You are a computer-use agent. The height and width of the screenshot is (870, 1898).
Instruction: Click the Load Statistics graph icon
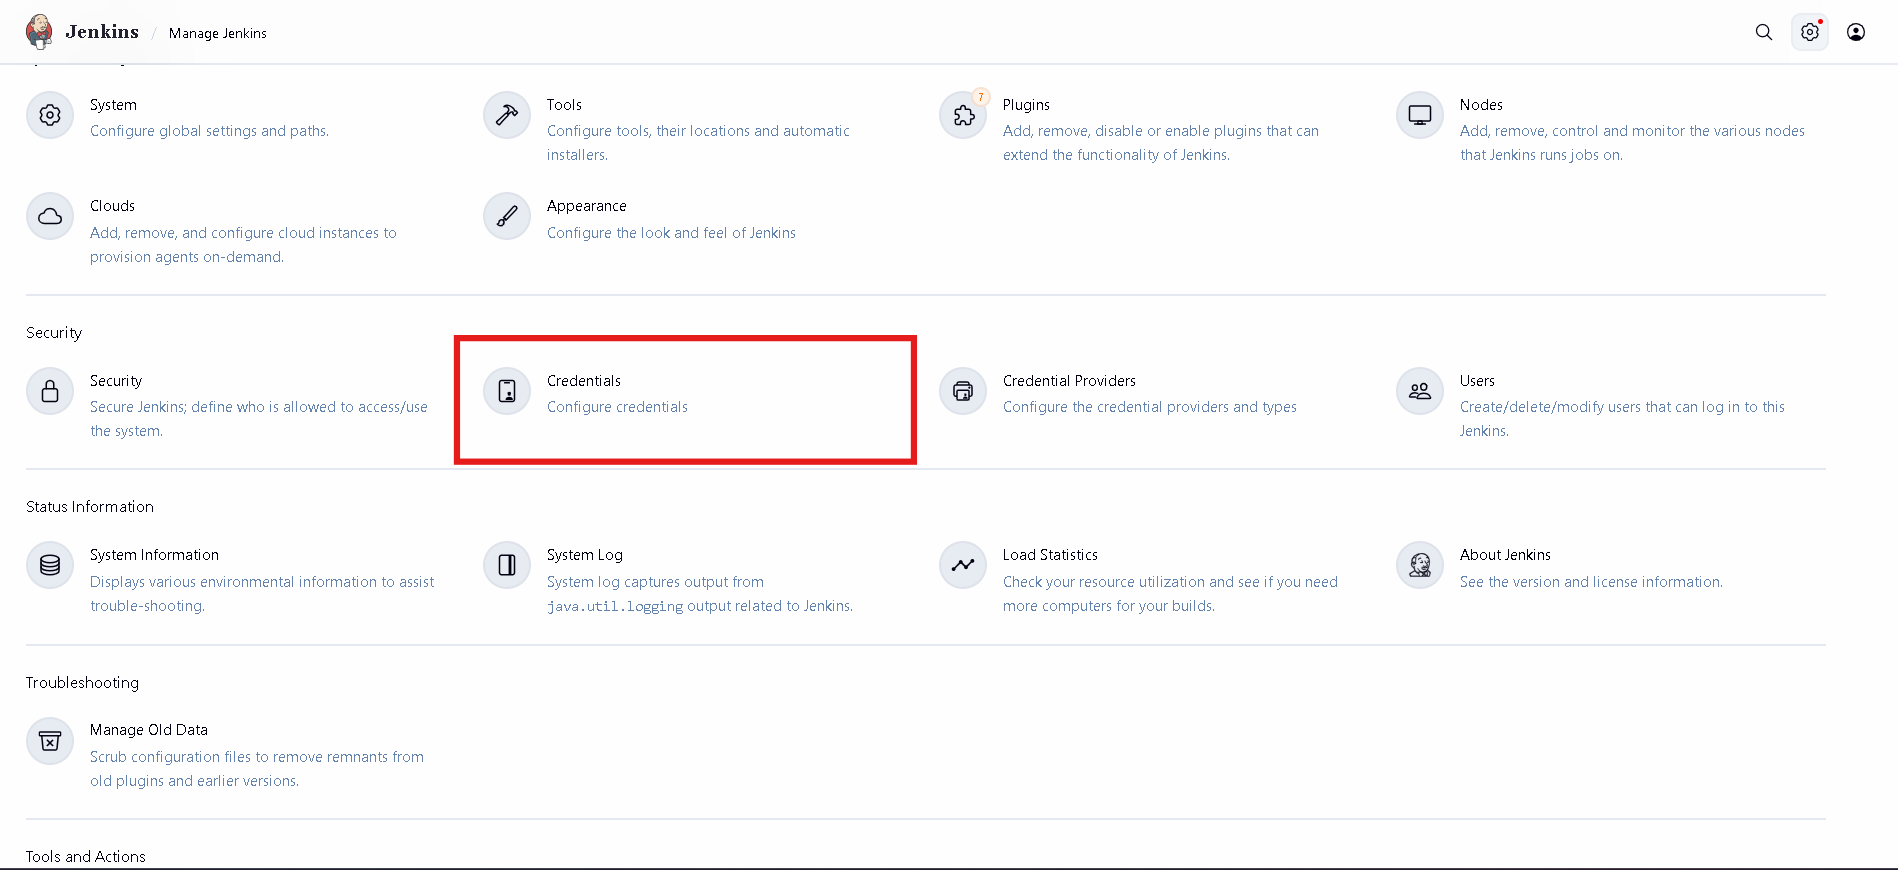(963, 565)
